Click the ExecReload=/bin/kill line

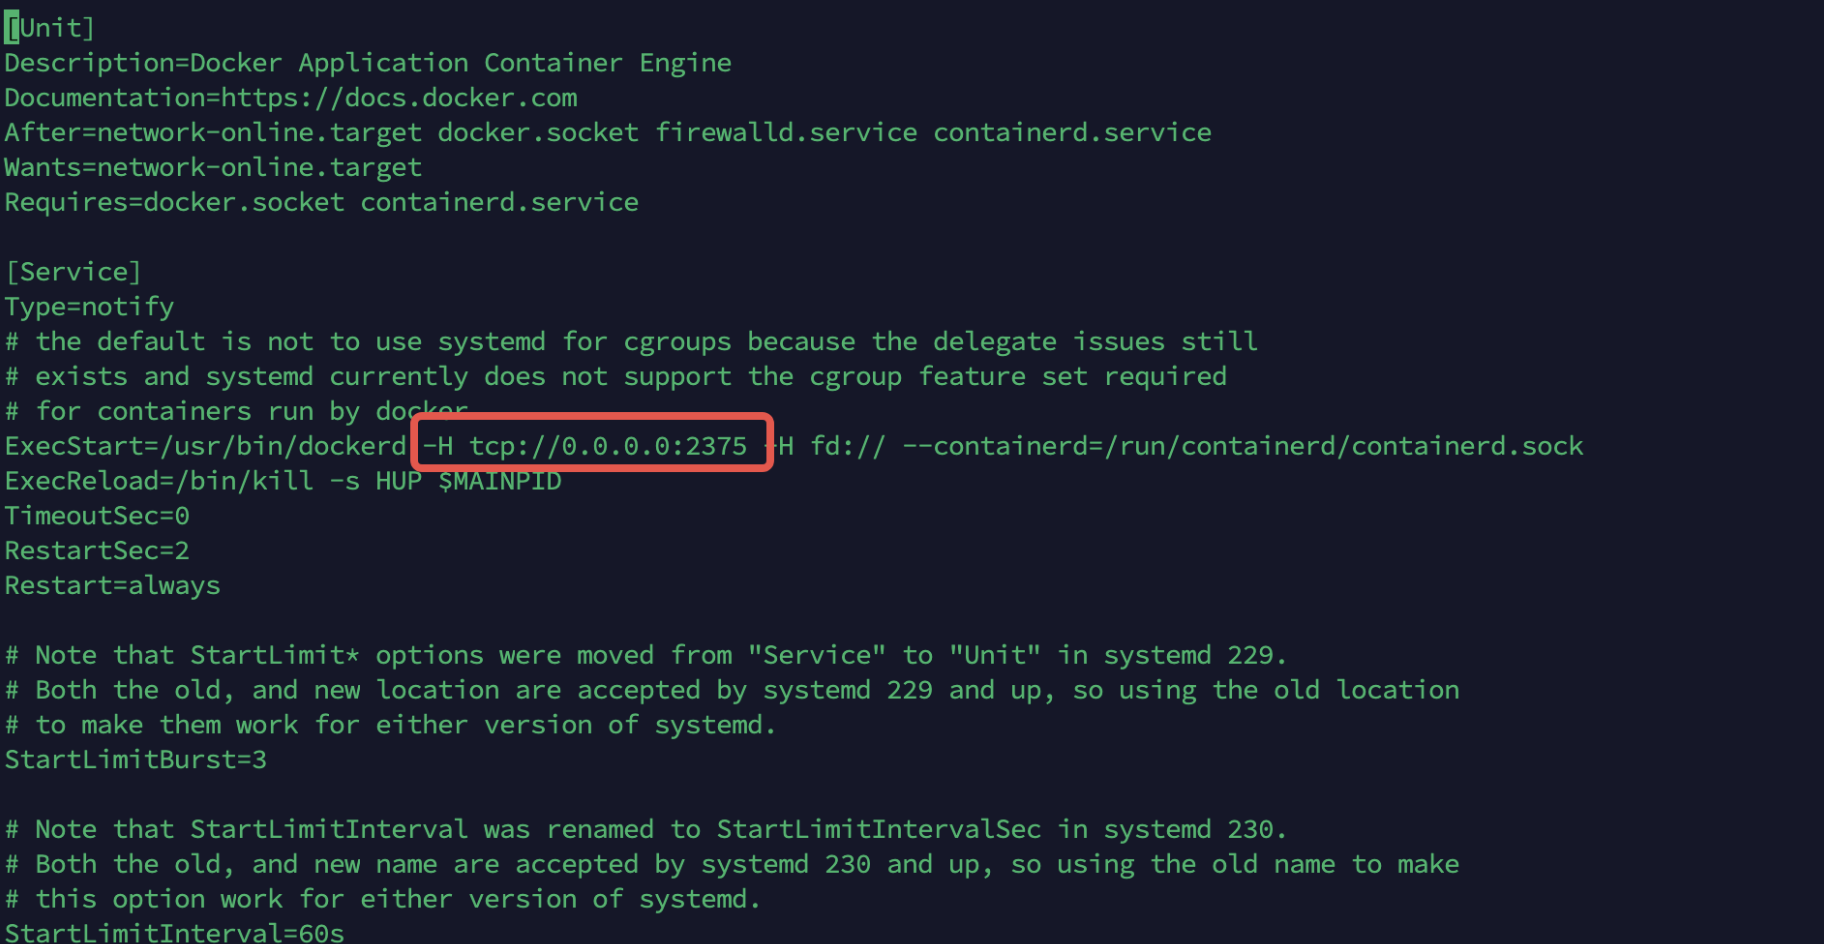pyautogui.click(x=283, y=481)
